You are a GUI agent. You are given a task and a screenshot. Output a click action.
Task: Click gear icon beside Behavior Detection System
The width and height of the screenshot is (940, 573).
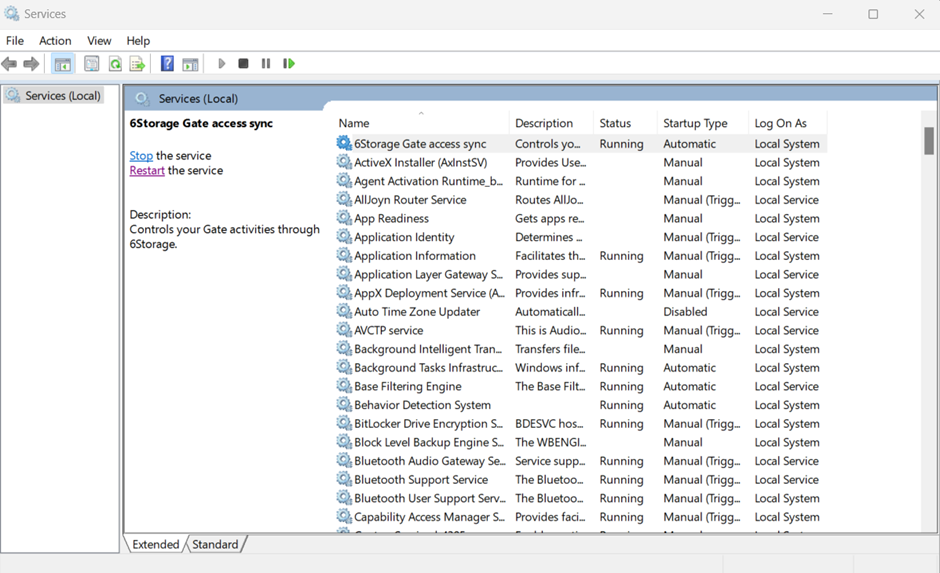point(344,403)
